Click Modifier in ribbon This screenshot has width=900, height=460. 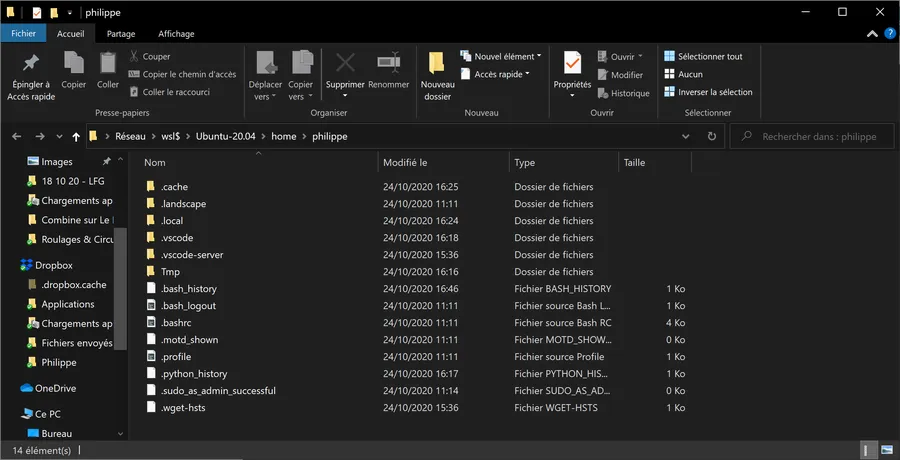tap(620, 75)
